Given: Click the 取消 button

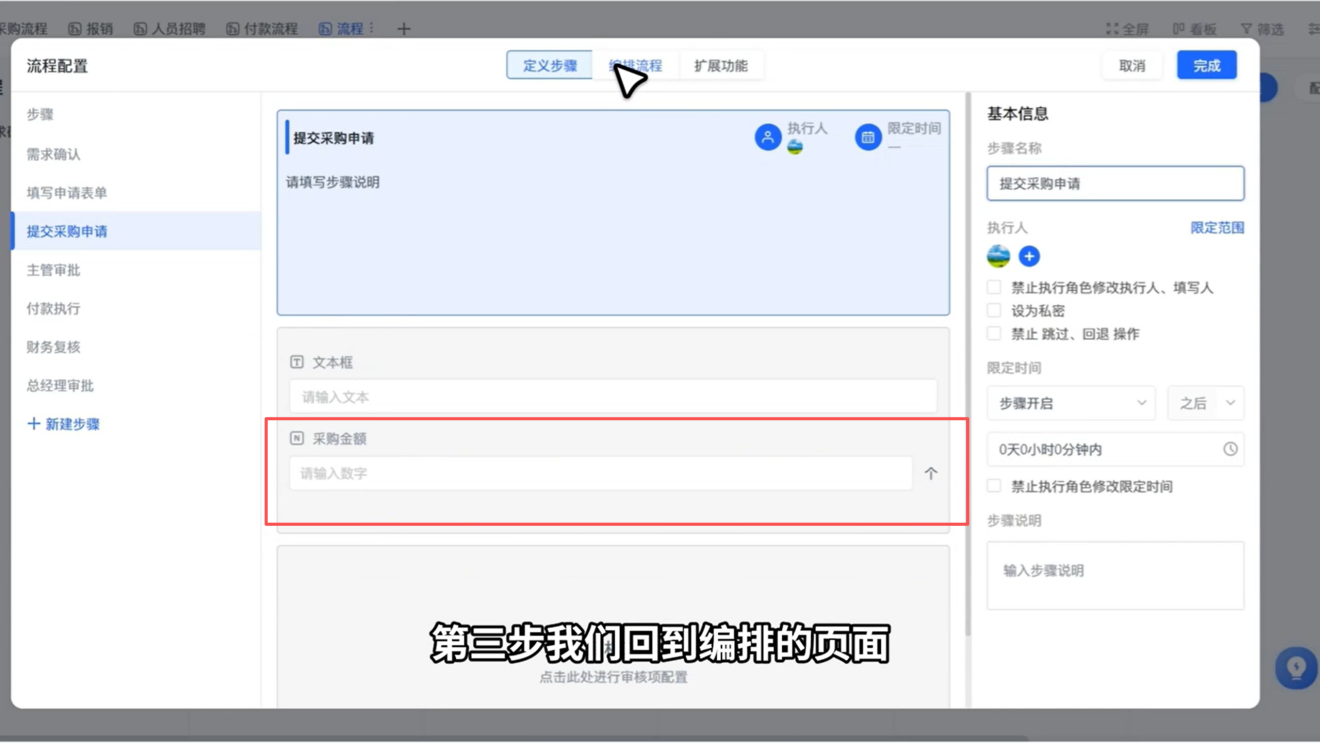Looking at the screenshot, I should pyautogui.click(x=1132, y=65).
